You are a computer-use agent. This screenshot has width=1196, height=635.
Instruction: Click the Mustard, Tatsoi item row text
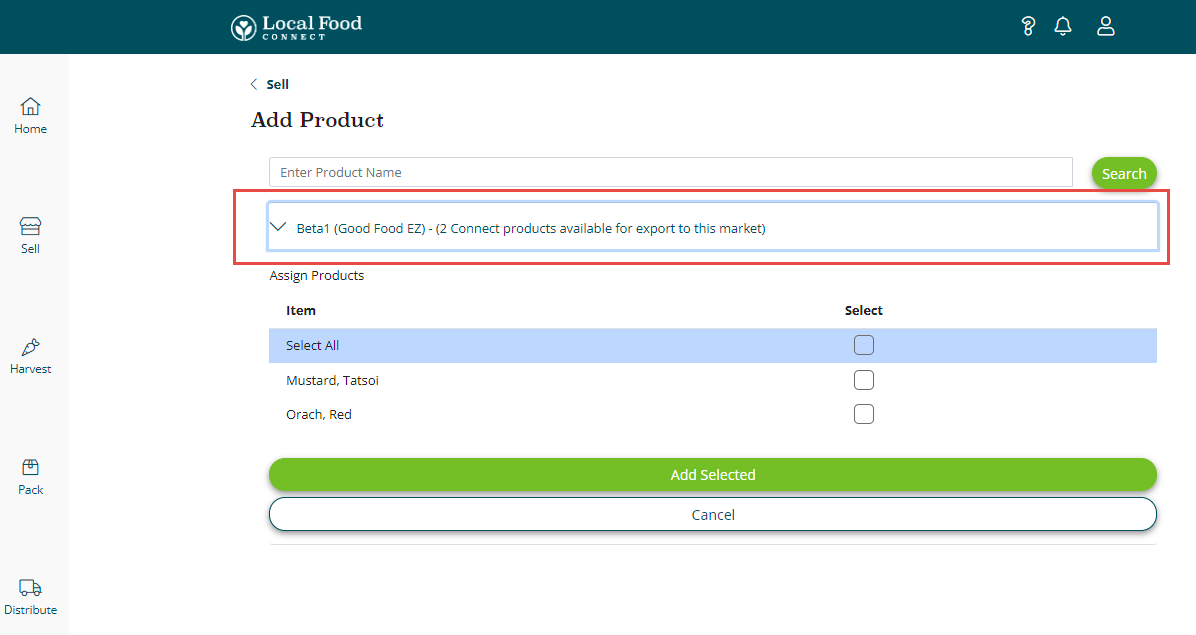(332, 380)
